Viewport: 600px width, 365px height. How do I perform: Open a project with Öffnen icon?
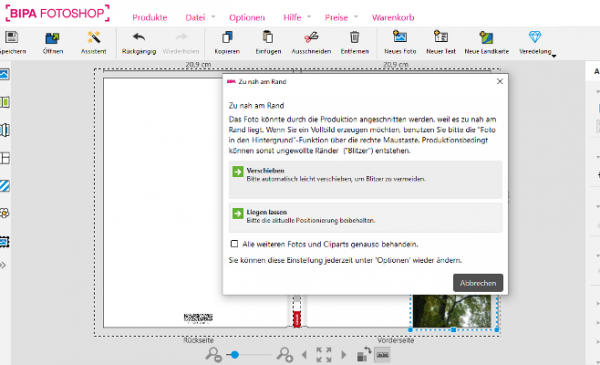[x=52, y=38]
